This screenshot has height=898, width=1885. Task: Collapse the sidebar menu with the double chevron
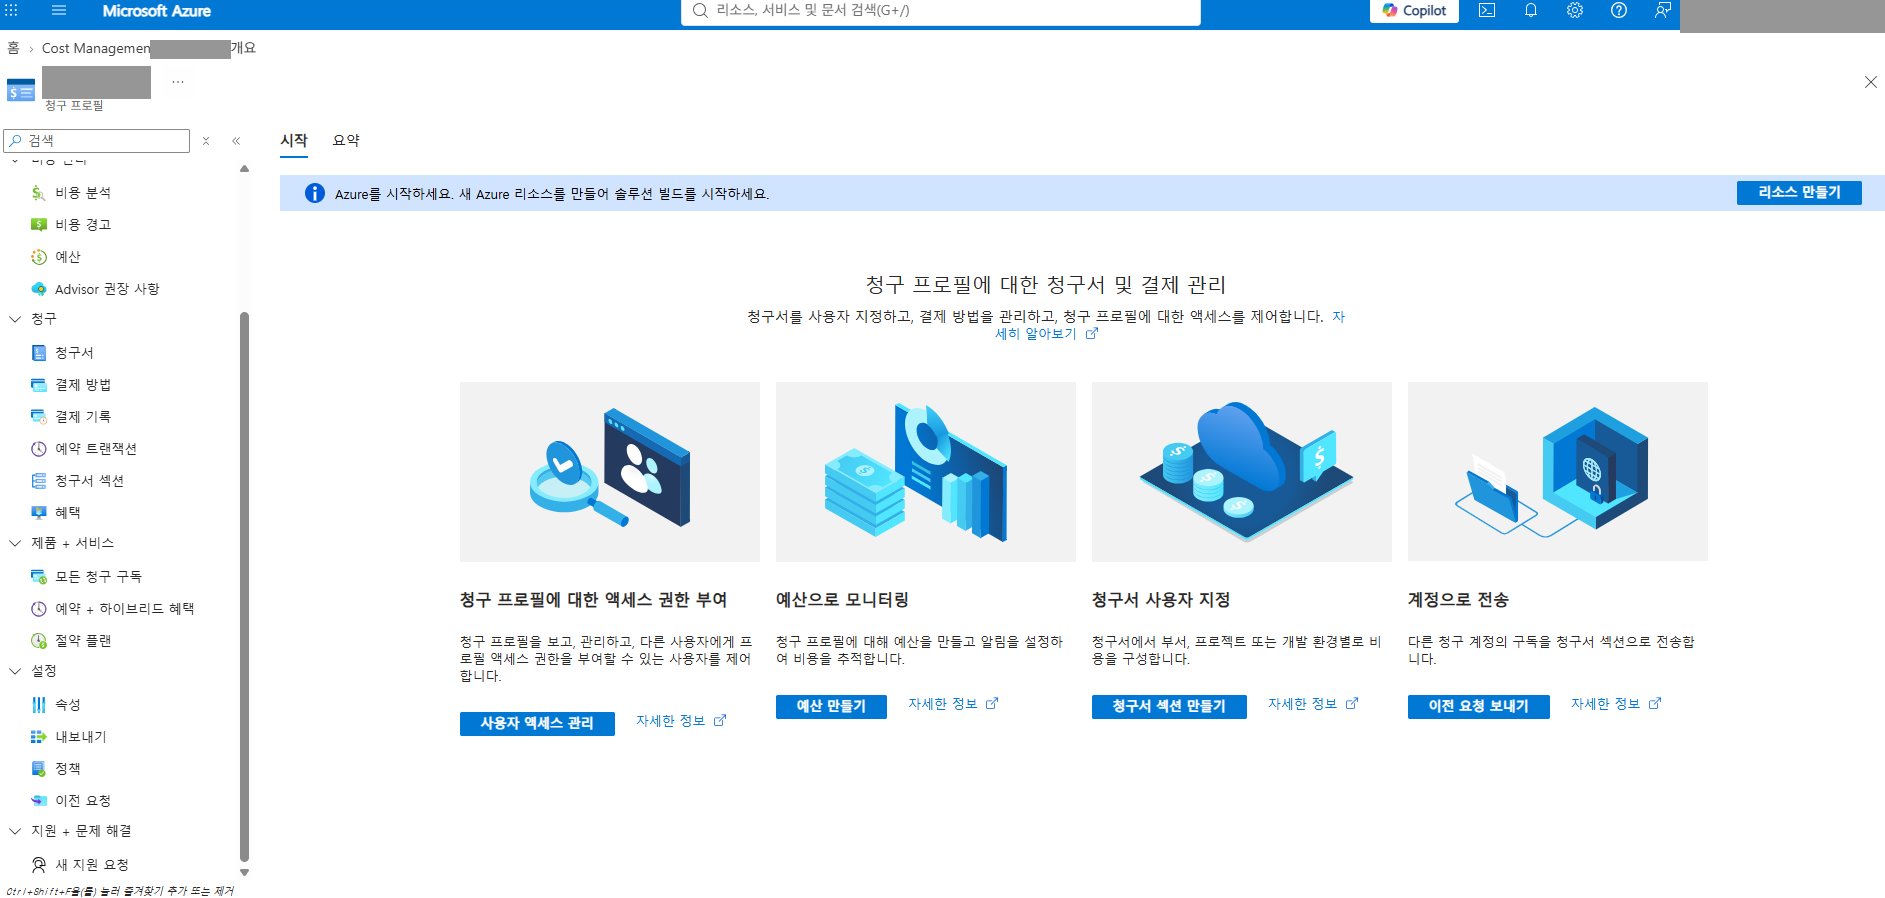(x=236, y=141)
